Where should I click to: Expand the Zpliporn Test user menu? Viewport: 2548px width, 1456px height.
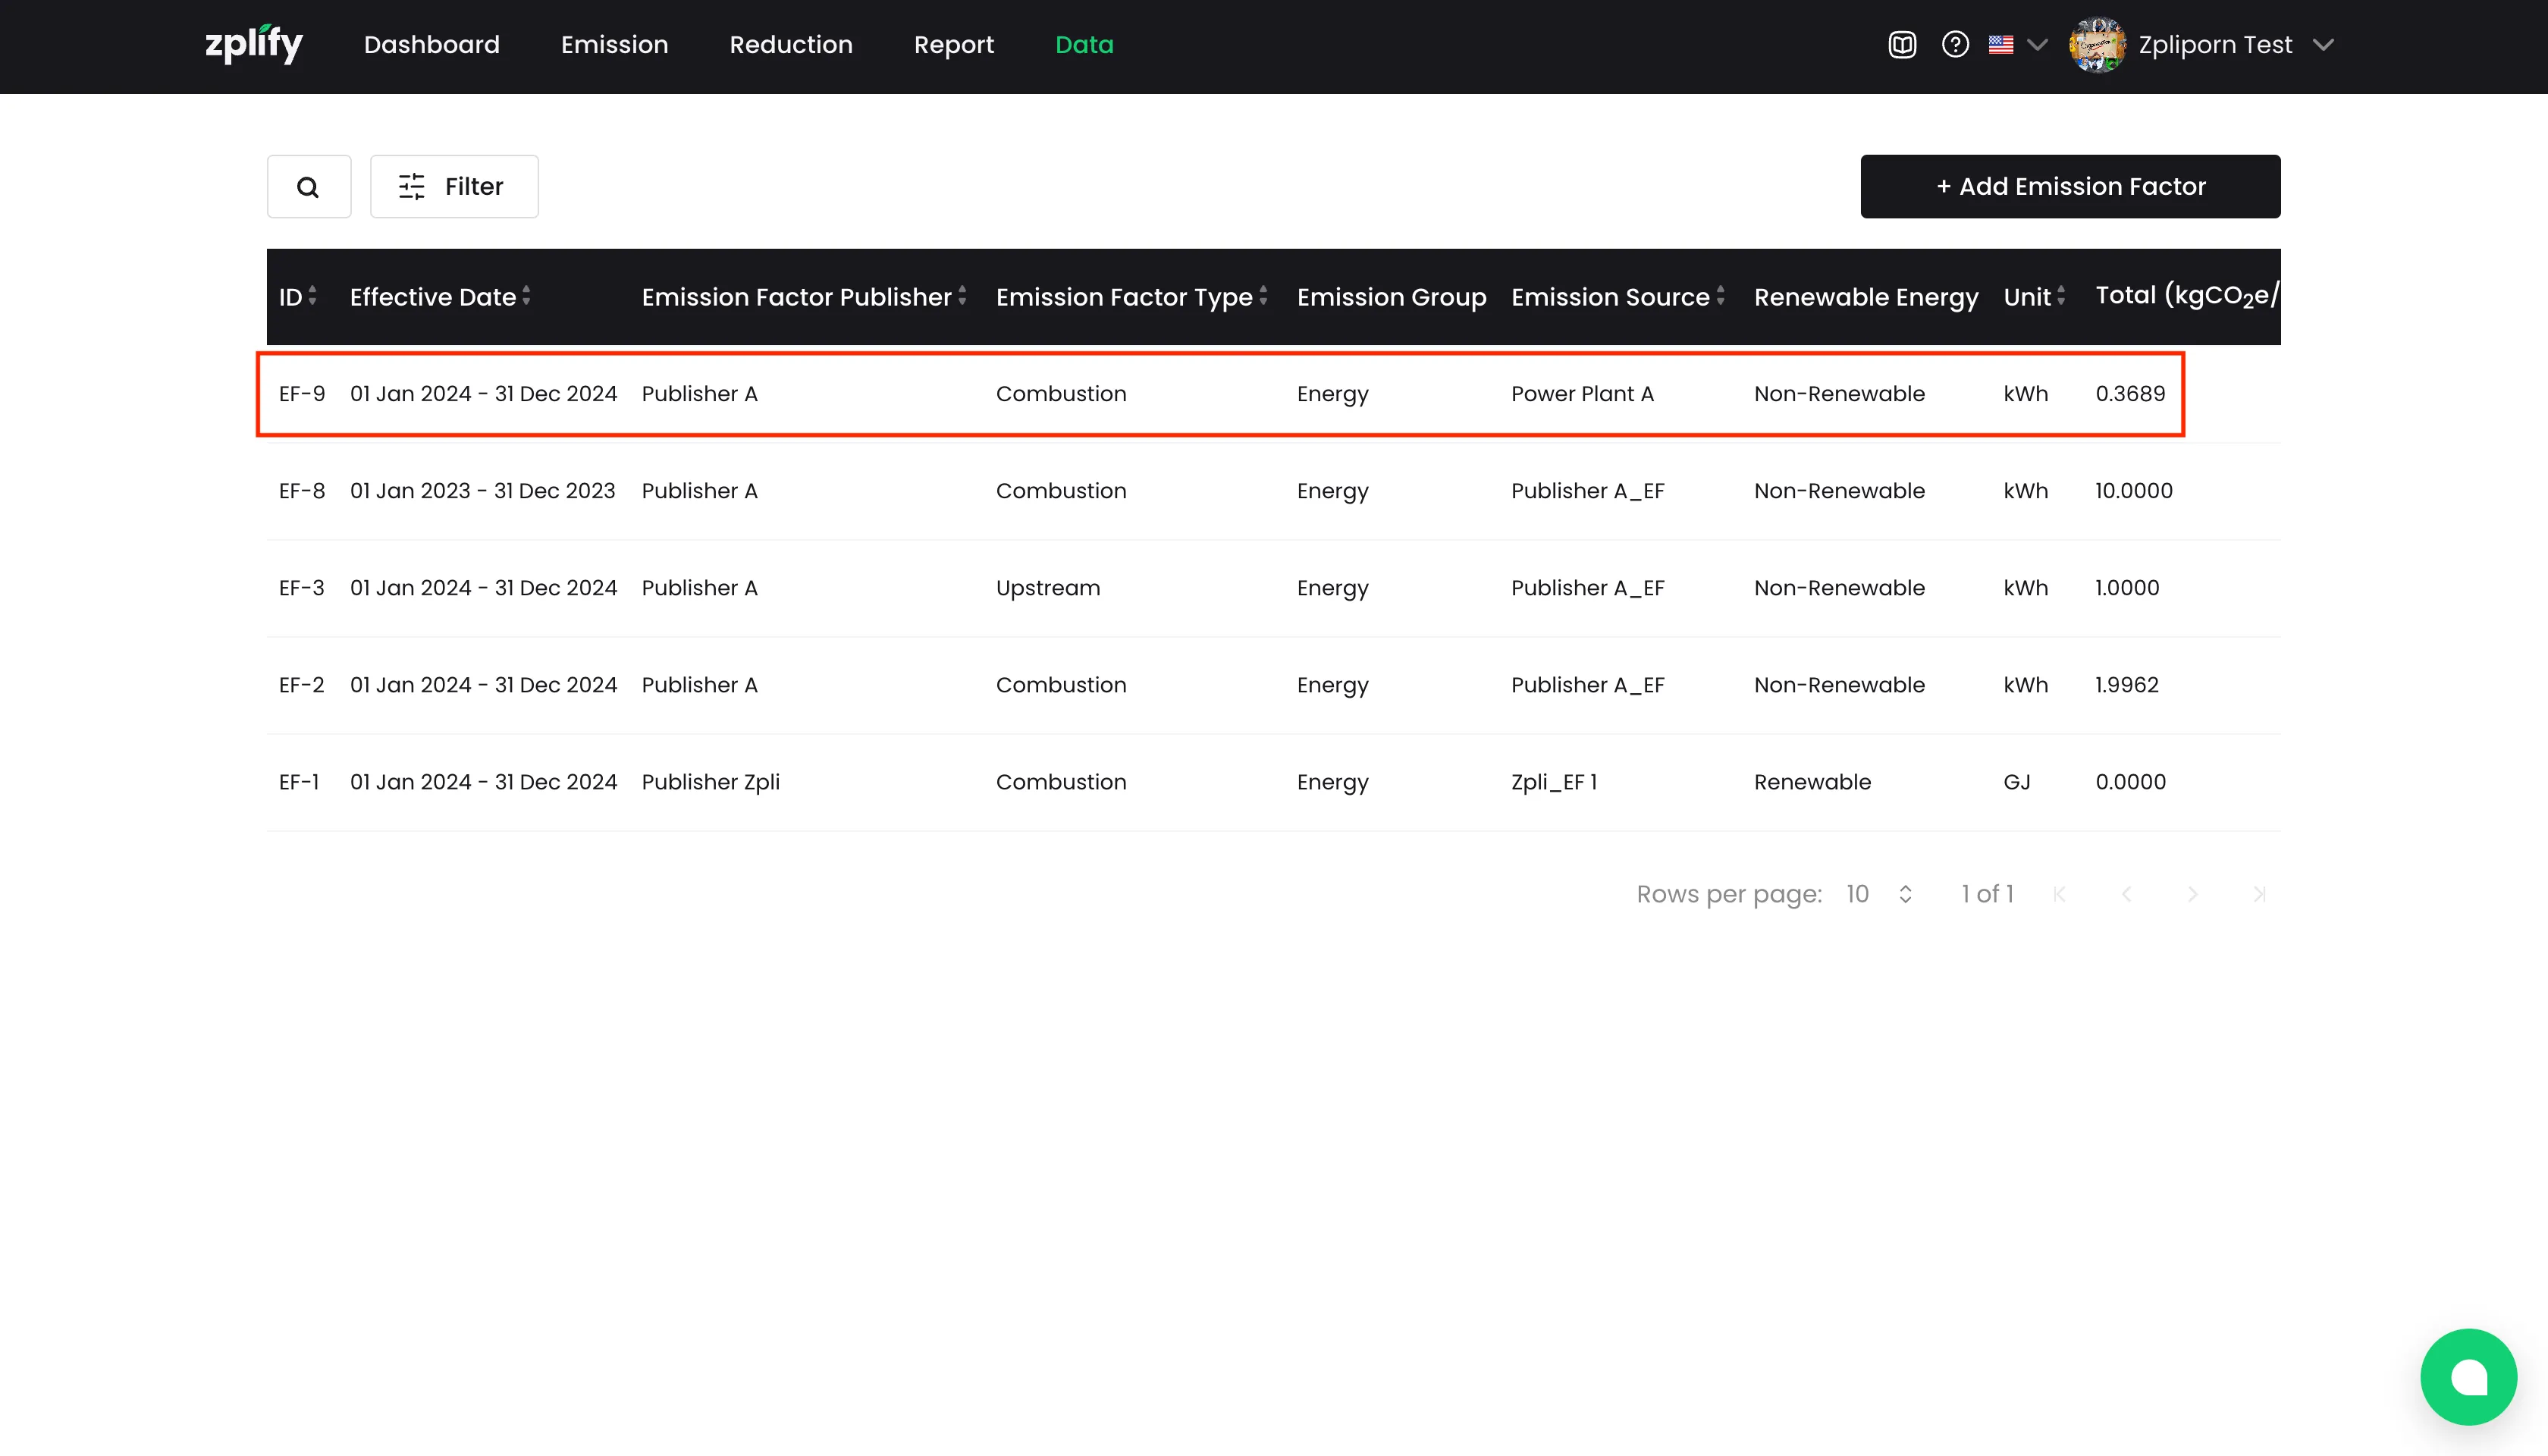tap(2323, 45)
